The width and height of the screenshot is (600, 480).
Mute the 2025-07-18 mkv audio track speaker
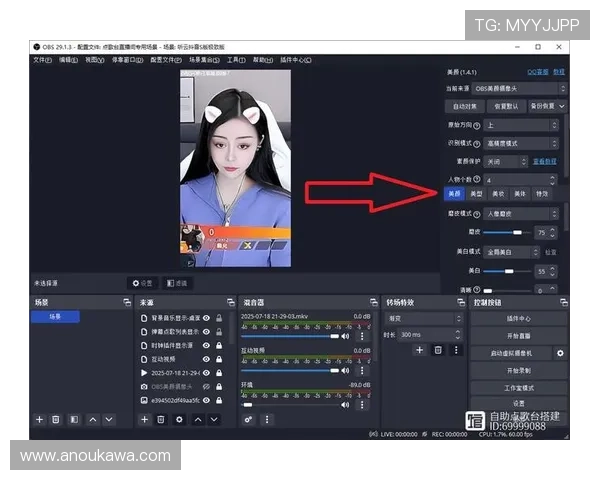coord(345,336)
